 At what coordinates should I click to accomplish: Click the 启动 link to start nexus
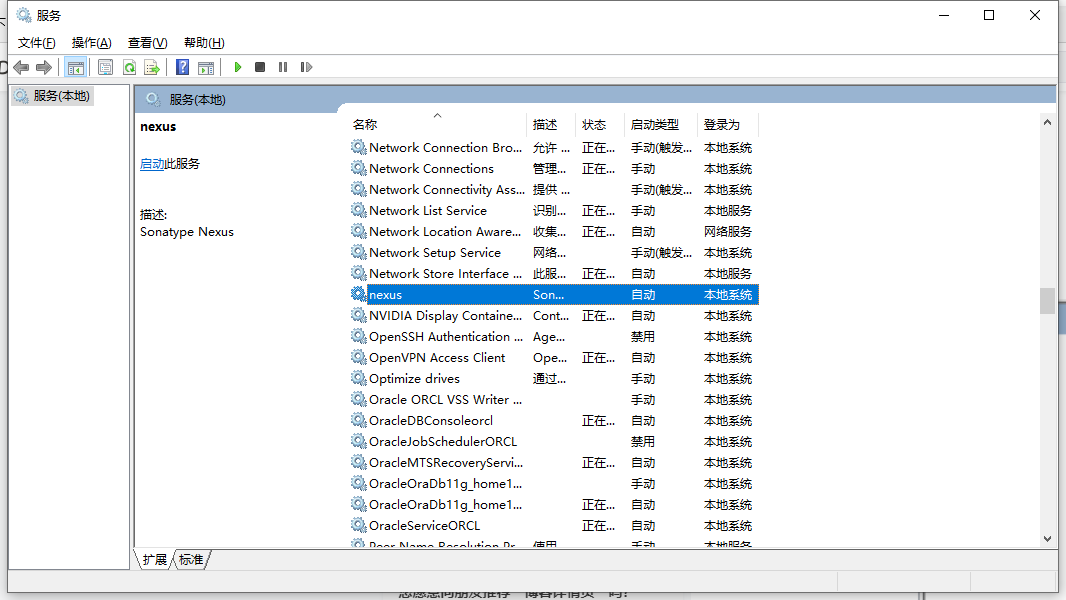(152, 164)
